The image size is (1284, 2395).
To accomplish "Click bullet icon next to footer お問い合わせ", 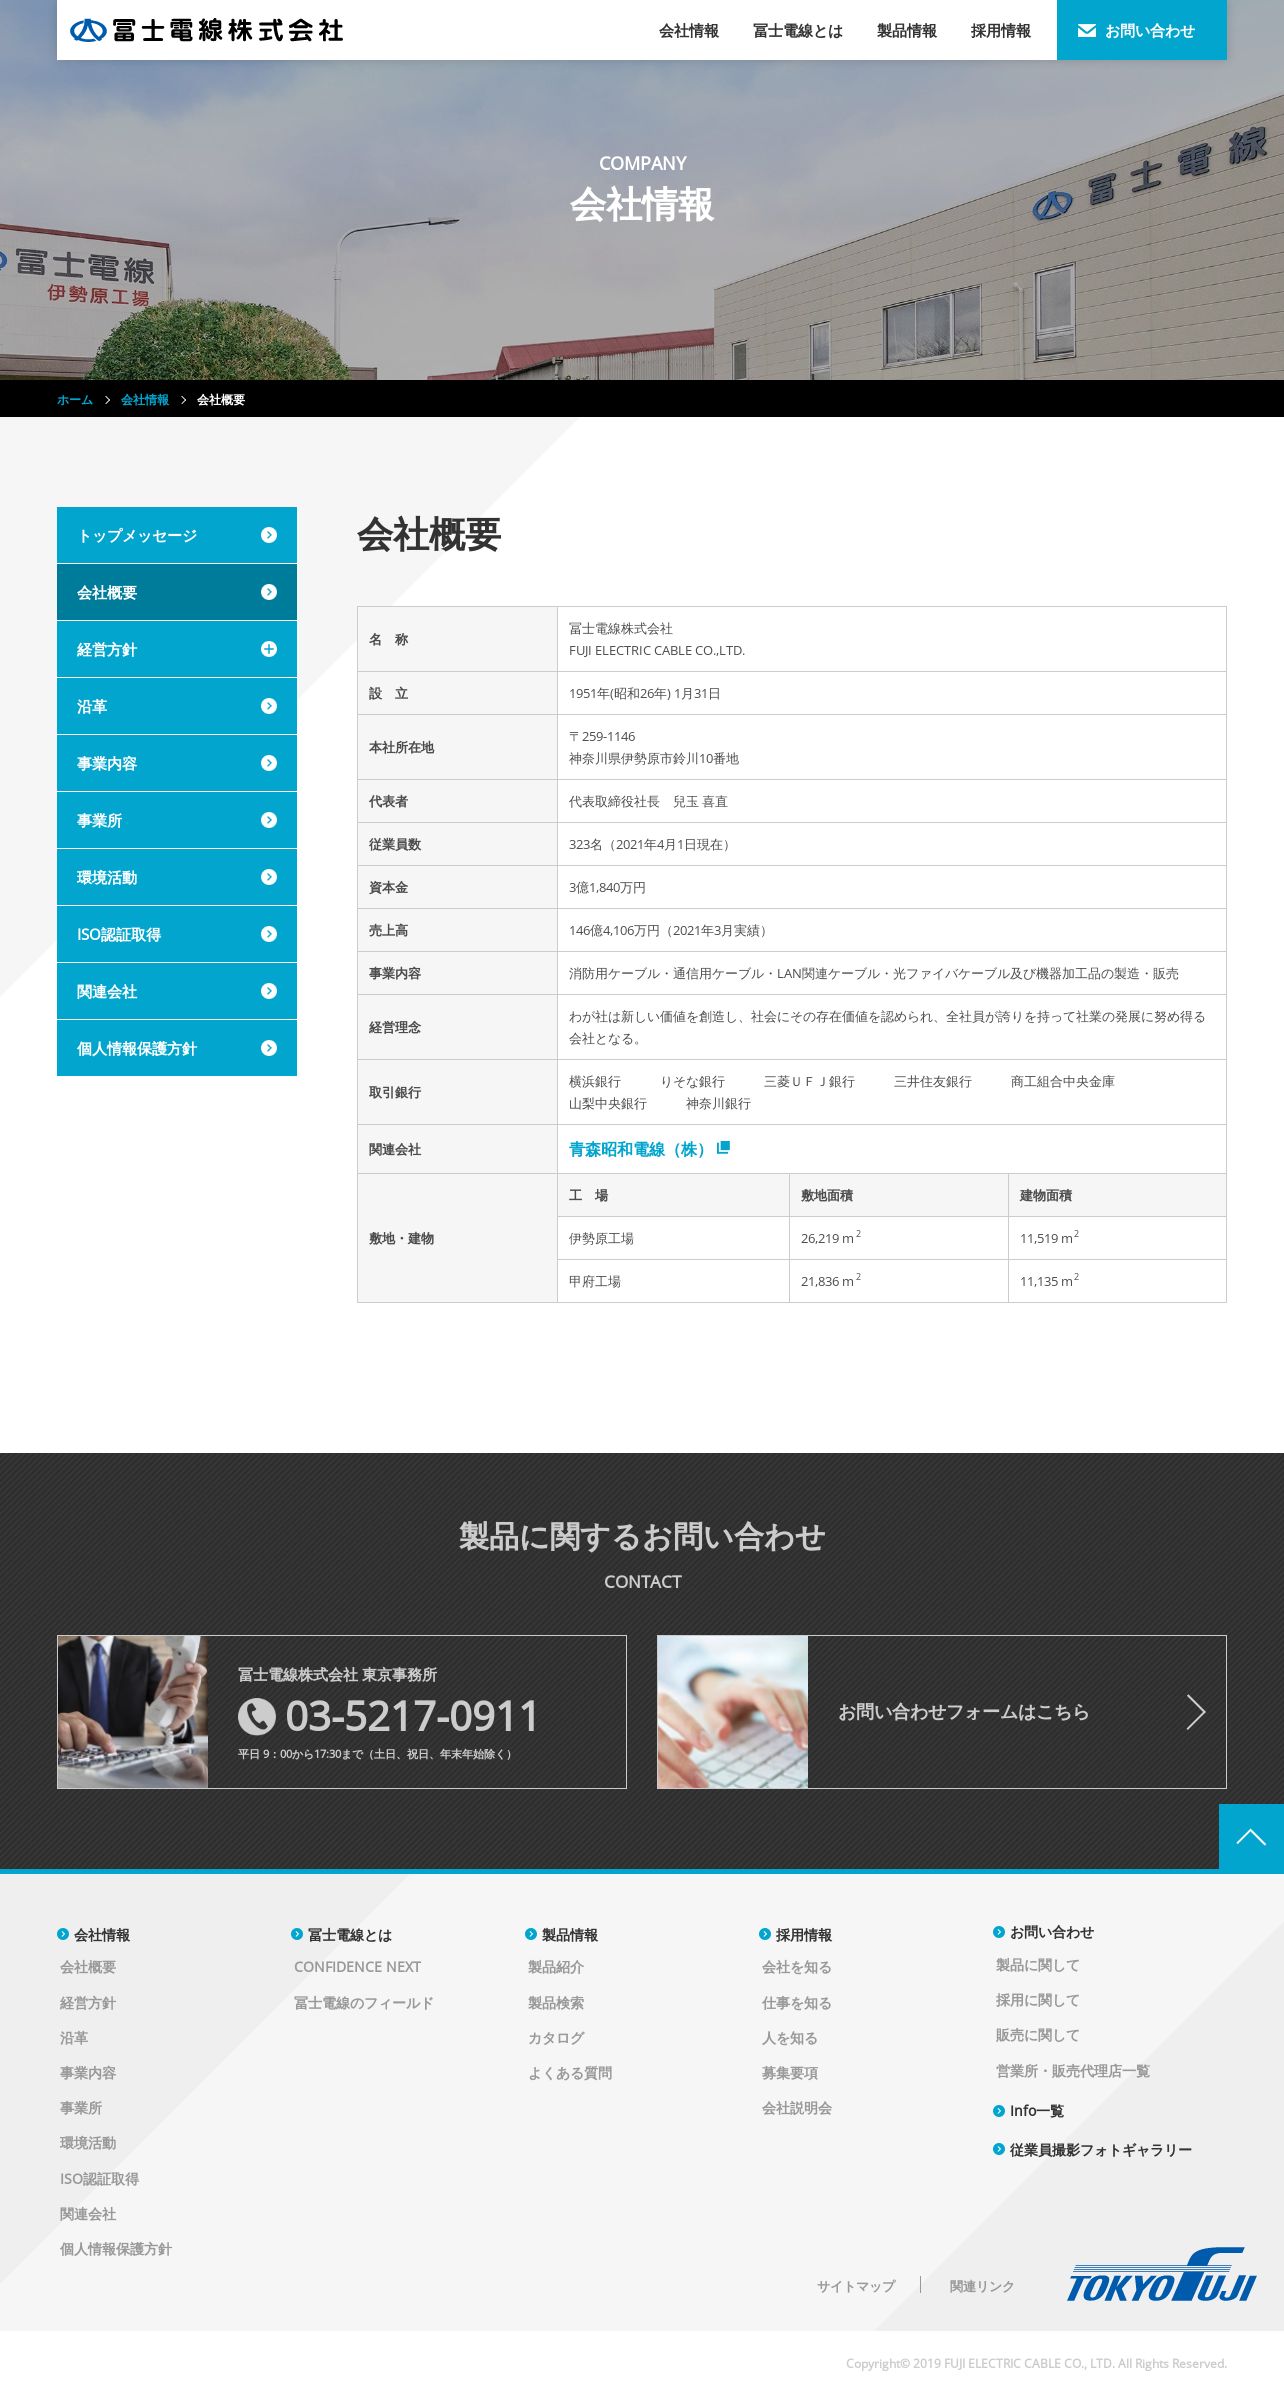I will pyautogui.click(x=999, y=1932).
